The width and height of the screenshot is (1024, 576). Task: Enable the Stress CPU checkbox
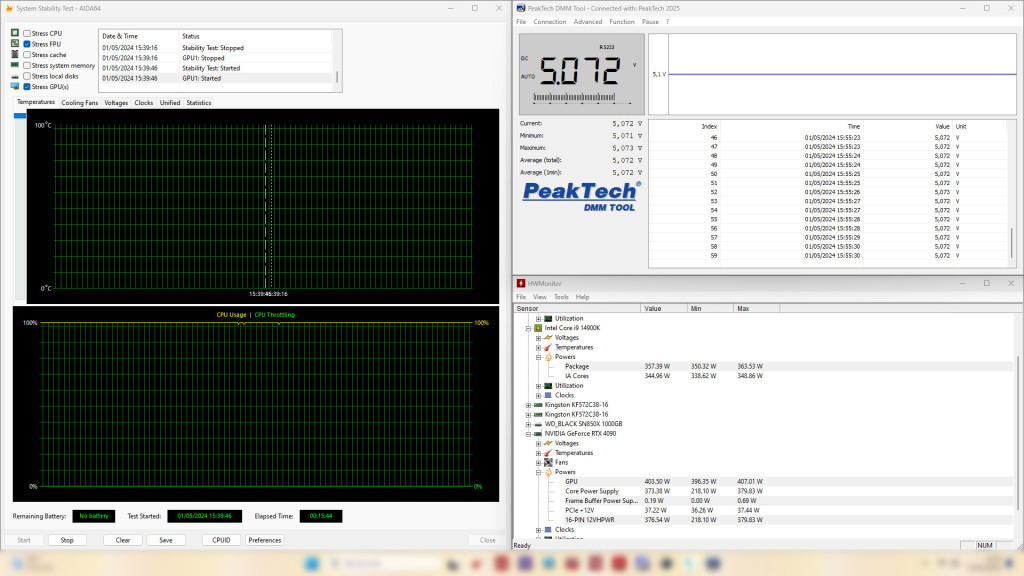coord(27,33)
